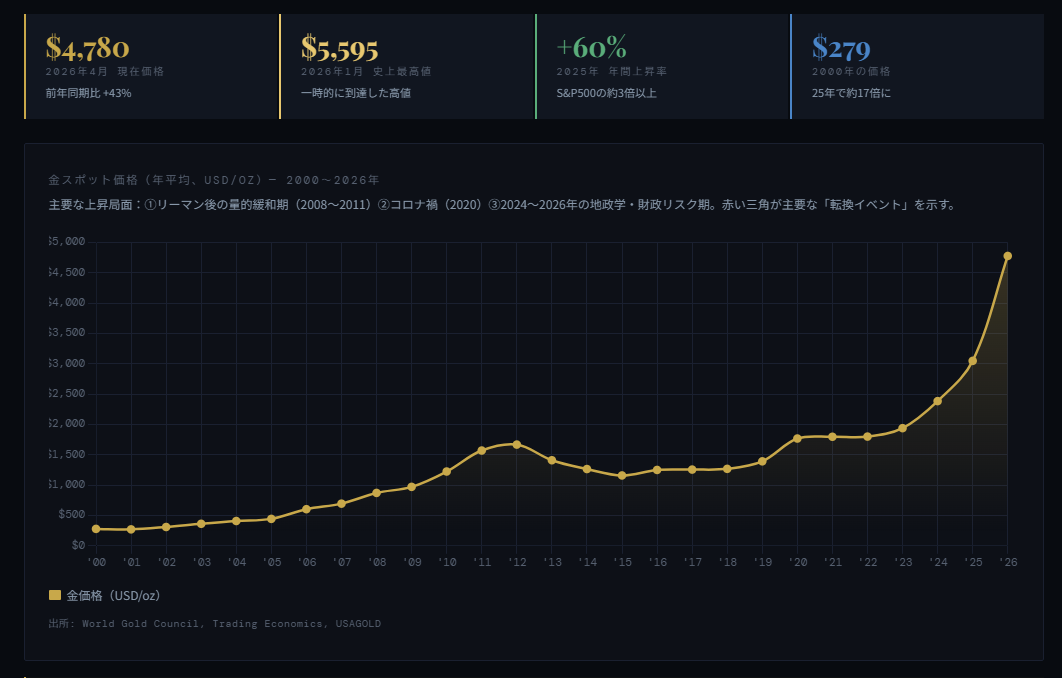Click the 2025 data point on chart

coord(972,361)
